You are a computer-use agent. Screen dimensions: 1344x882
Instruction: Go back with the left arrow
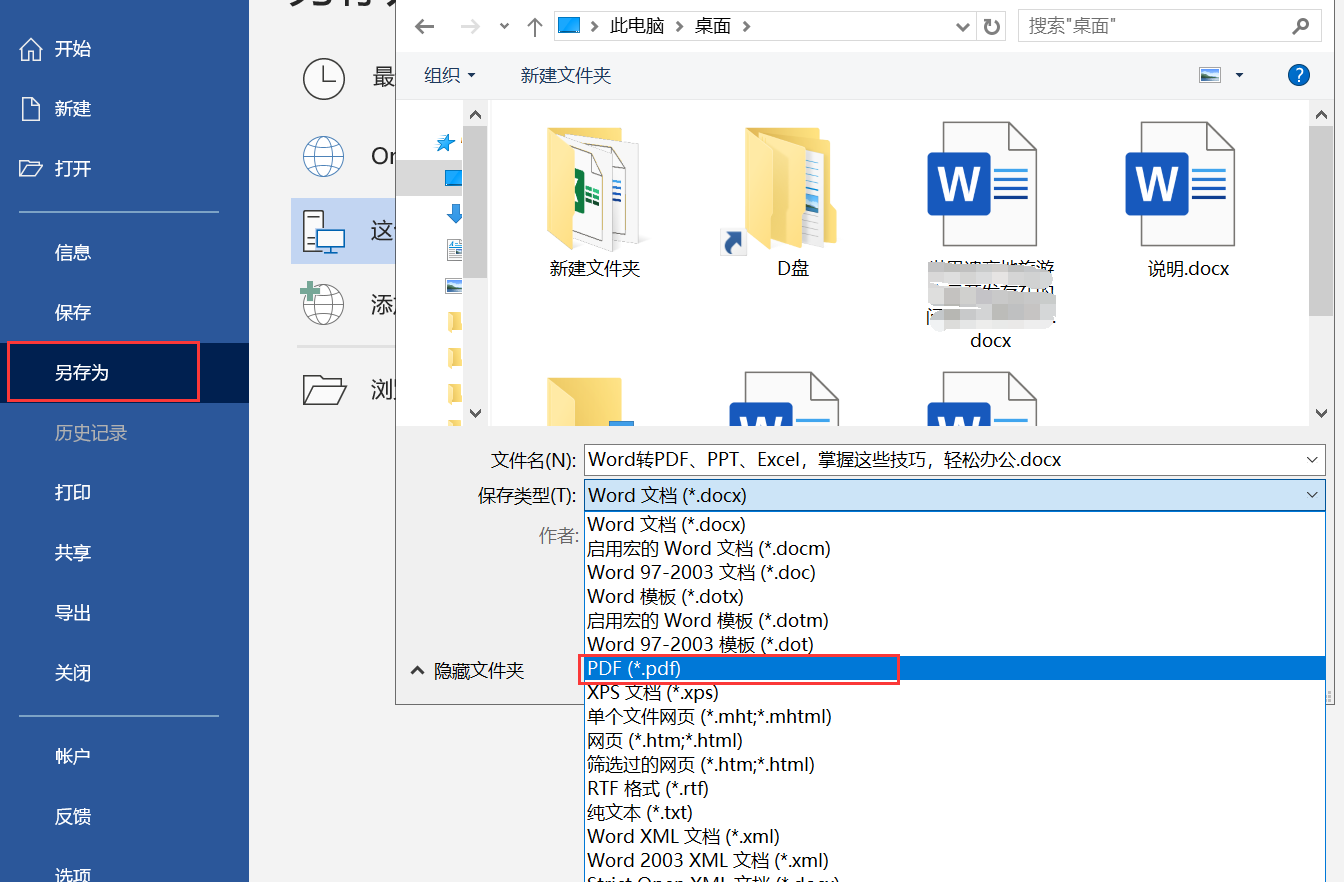tap(424, 27)
